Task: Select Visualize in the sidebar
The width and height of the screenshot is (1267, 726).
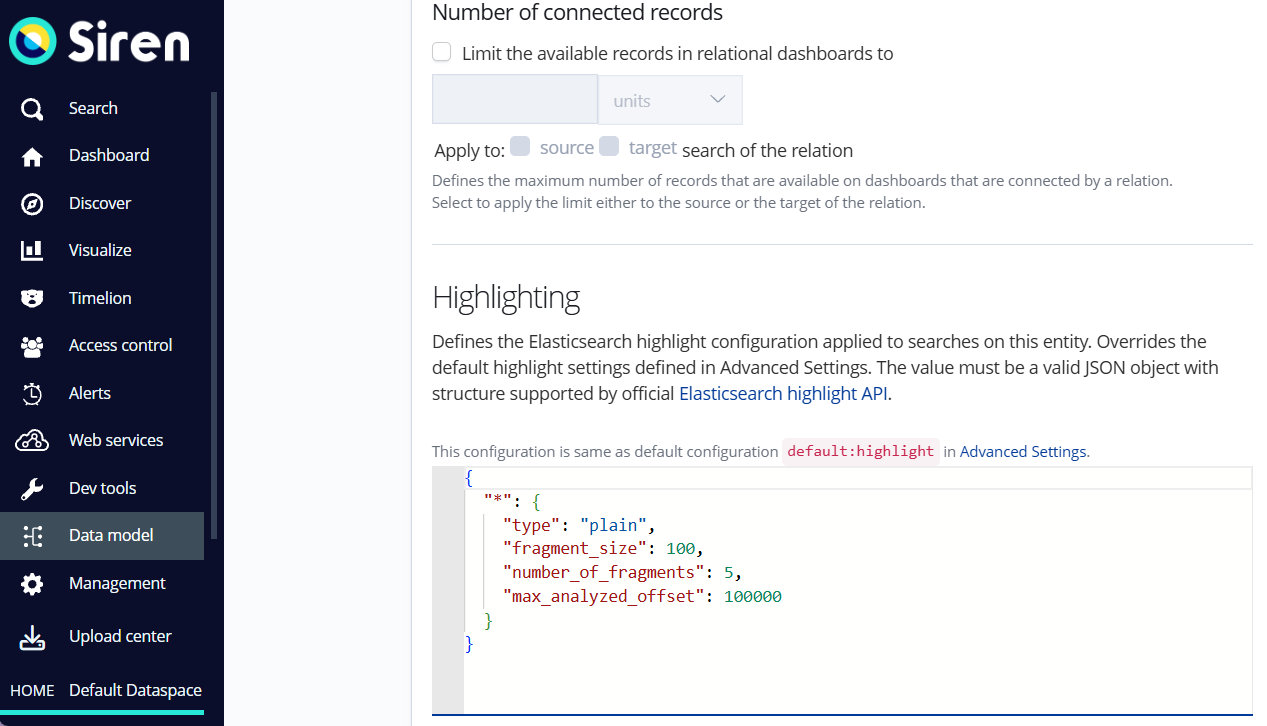Action: 102,250
